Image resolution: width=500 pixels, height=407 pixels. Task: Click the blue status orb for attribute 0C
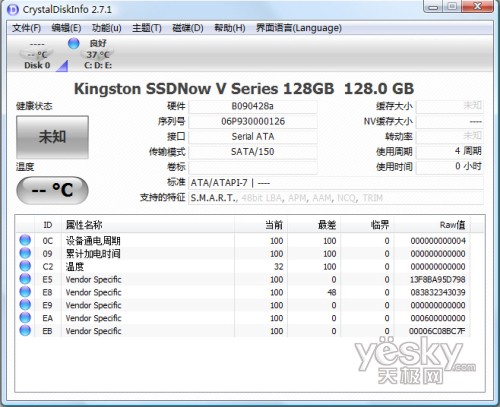coord(25,240)
